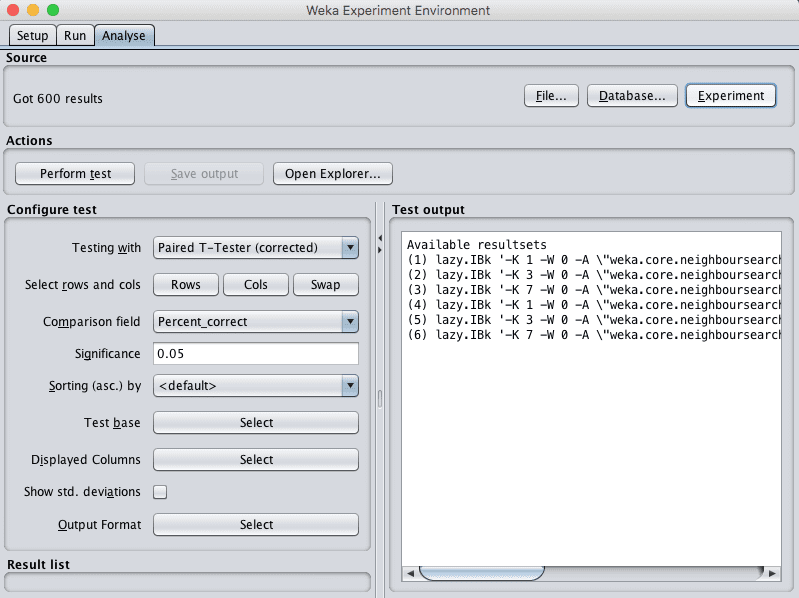
Task: Click Perform test
Action: click(x=75, y=174)
